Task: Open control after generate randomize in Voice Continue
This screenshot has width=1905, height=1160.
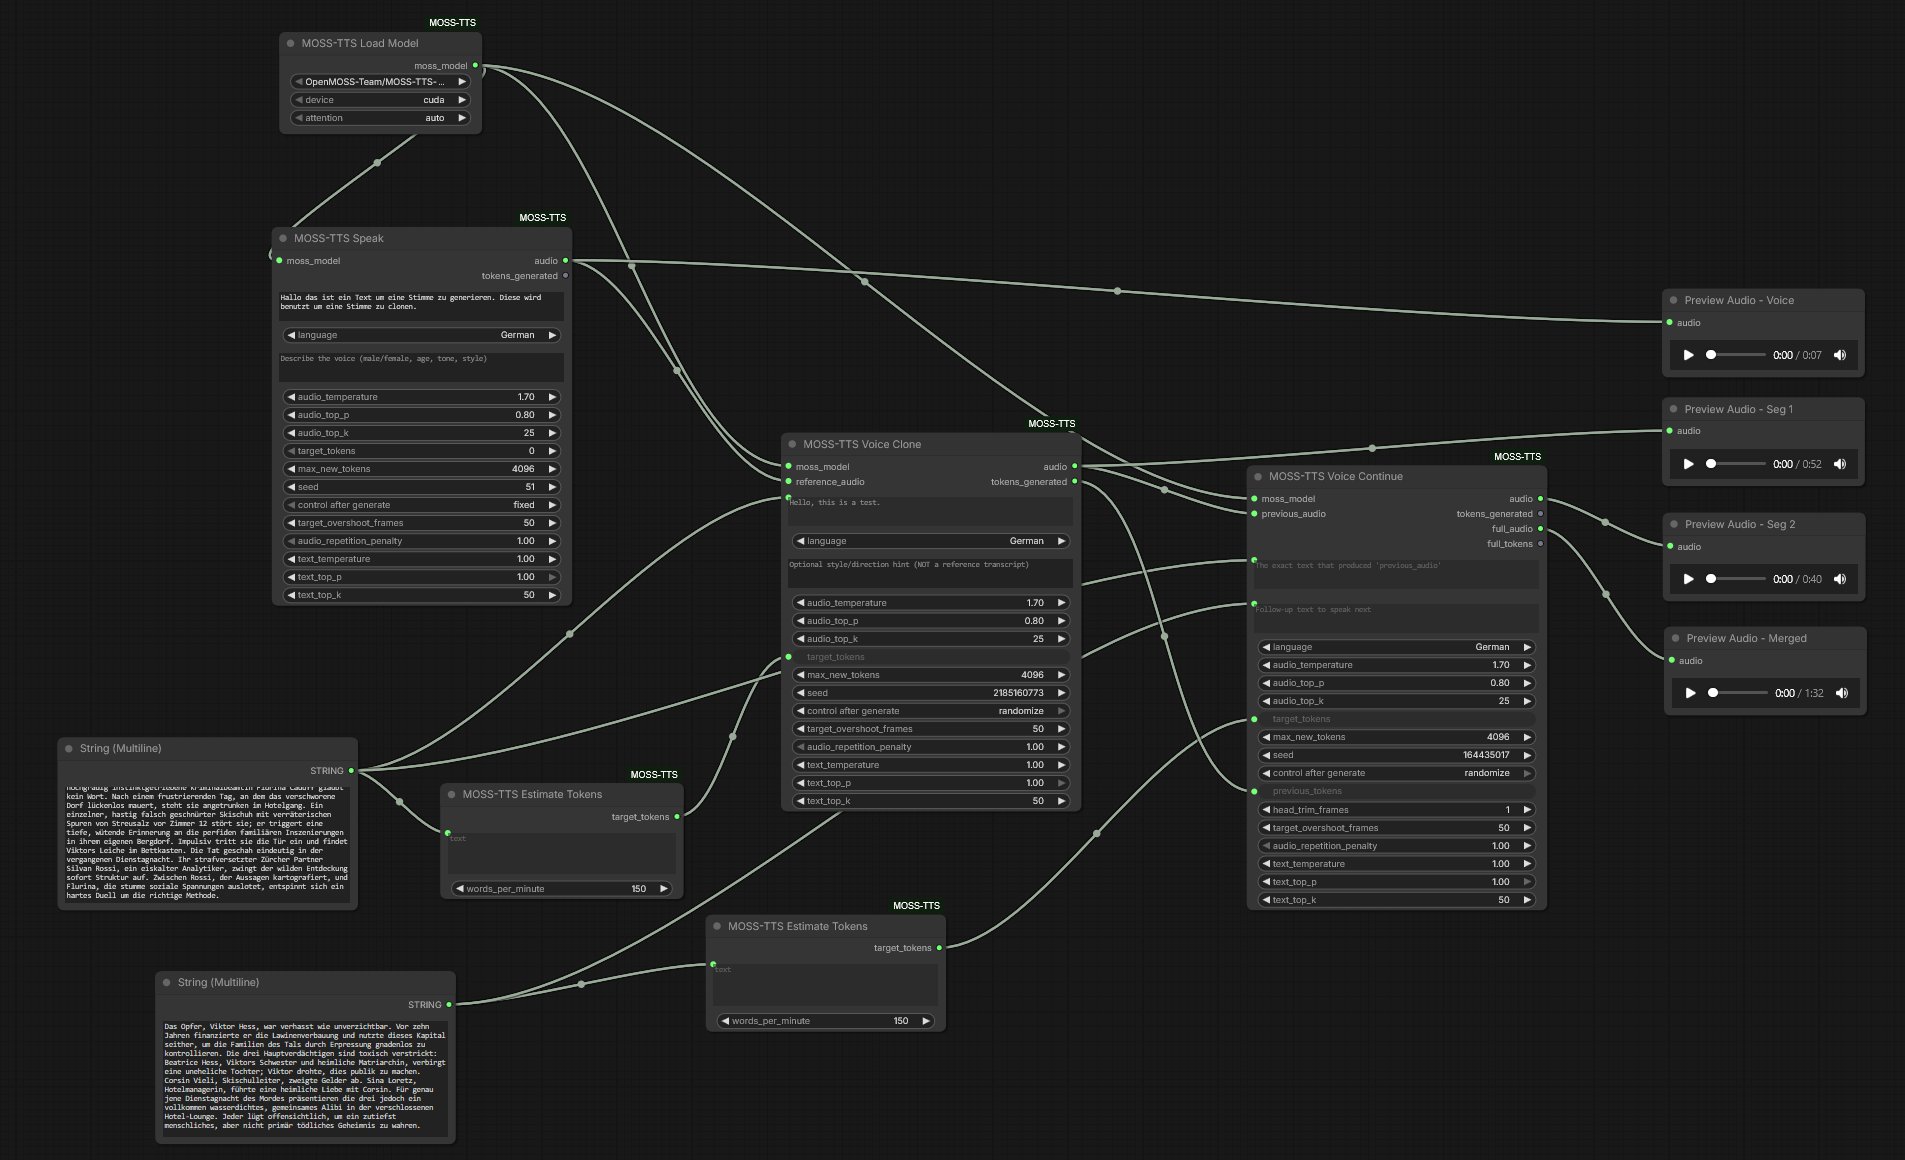Action: [1396, 773]
